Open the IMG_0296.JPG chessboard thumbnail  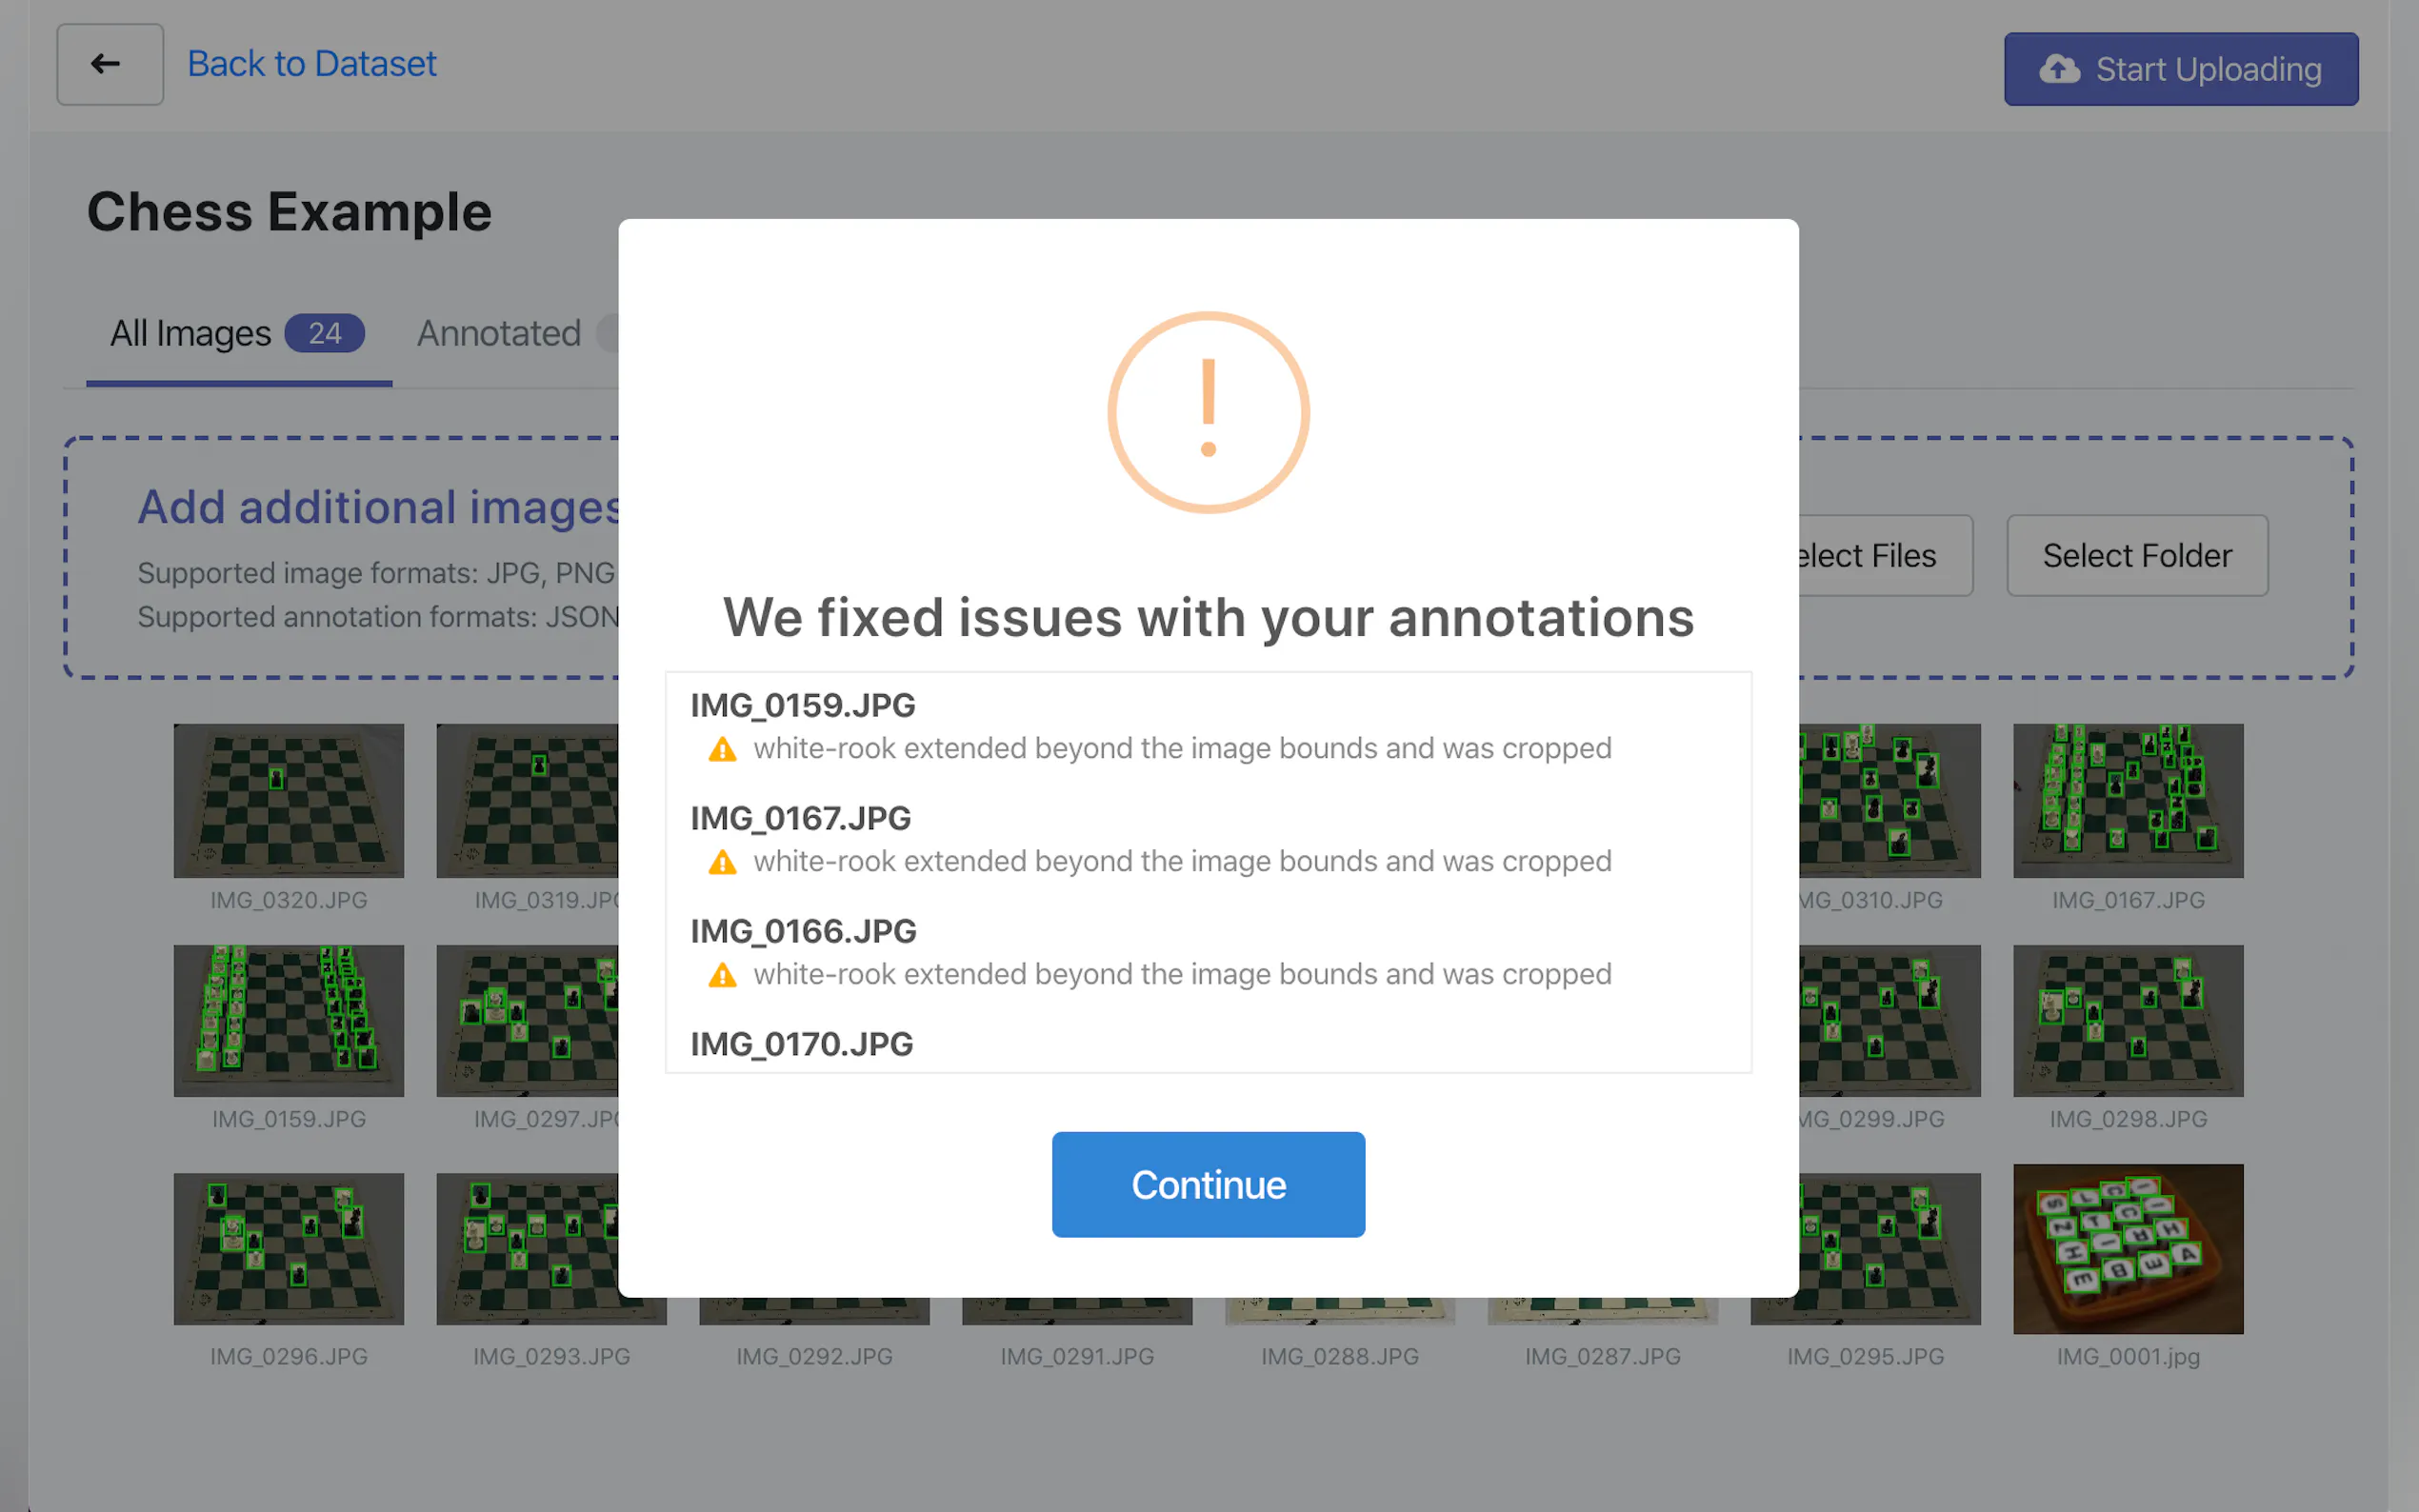[x=288, y=1248]
